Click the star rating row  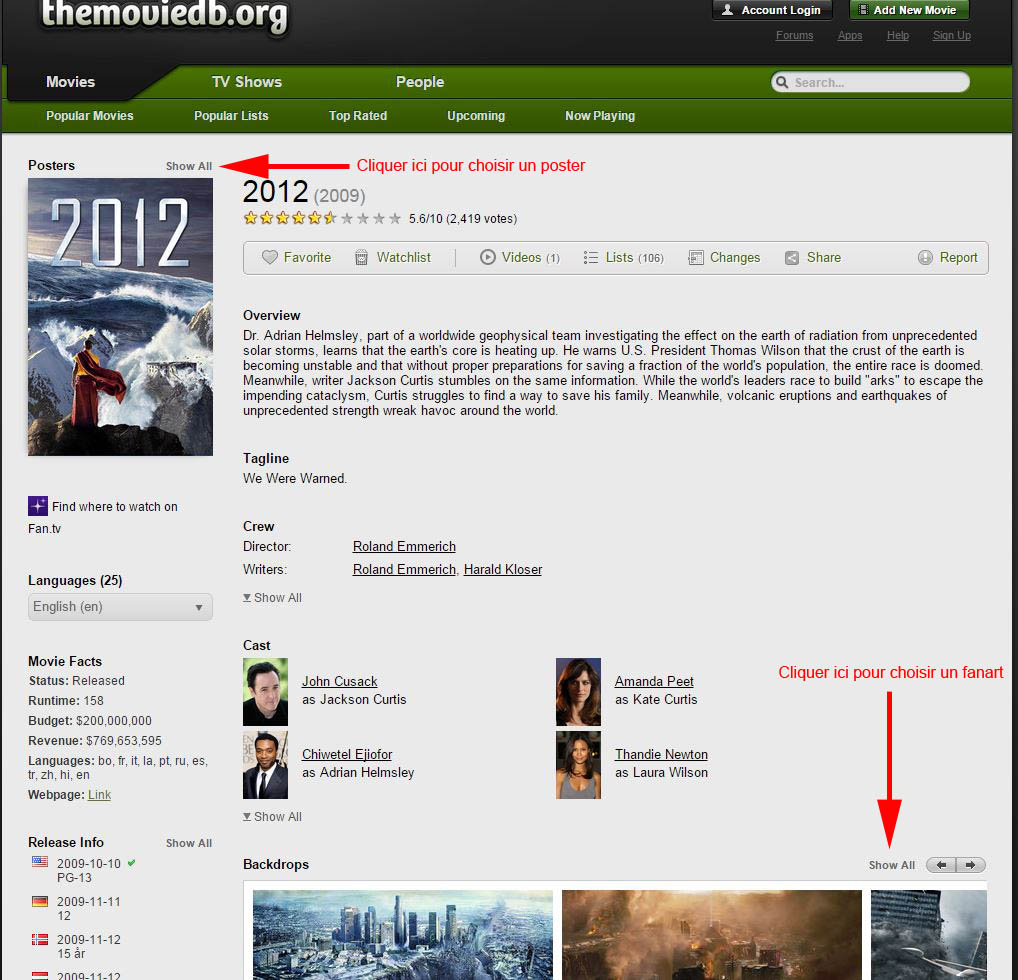[x=322, y=218]
